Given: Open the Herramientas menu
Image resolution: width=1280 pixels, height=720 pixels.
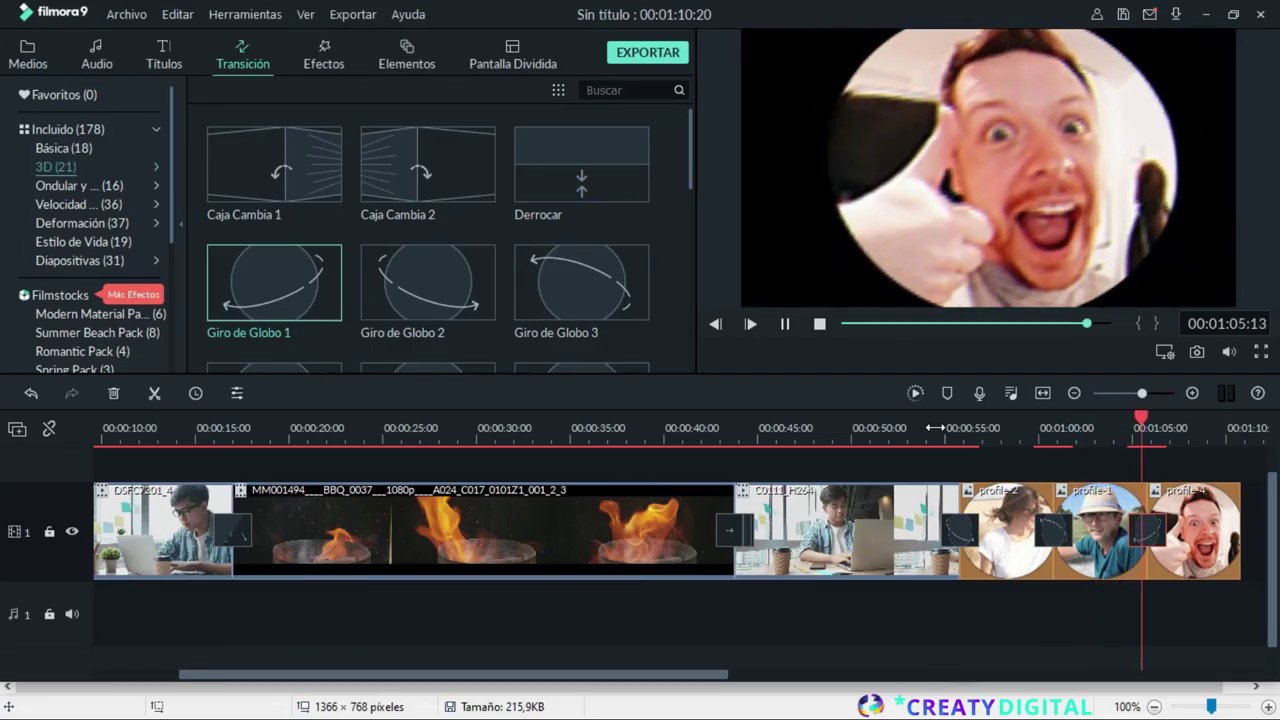Looking at the screenshot, I should (245, 14).
